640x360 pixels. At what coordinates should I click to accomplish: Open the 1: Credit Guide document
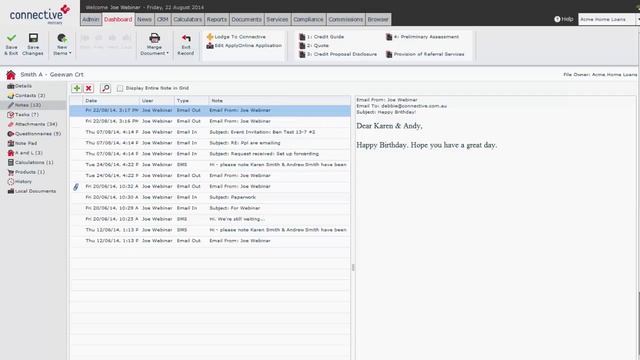pyautogui.click(x=322, y=37)
